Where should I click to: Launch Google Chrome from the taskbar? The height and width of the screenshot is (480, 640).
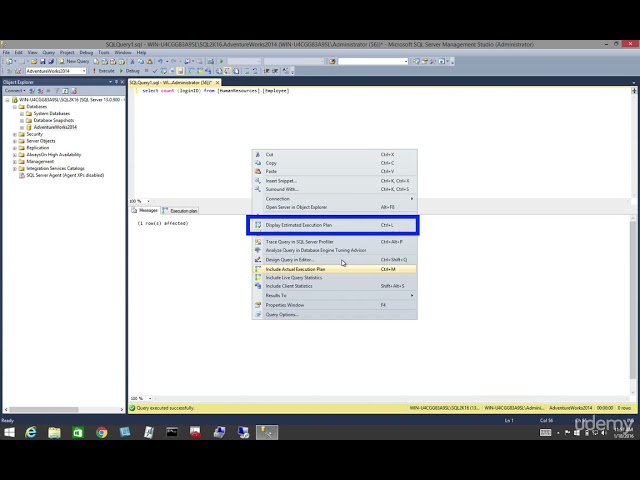coord(102,432)
